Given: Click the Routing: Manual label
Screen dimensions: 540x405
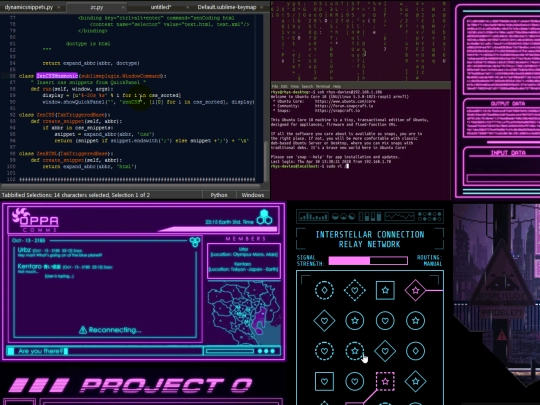Looking at the screenshot, I should point(429,261).
